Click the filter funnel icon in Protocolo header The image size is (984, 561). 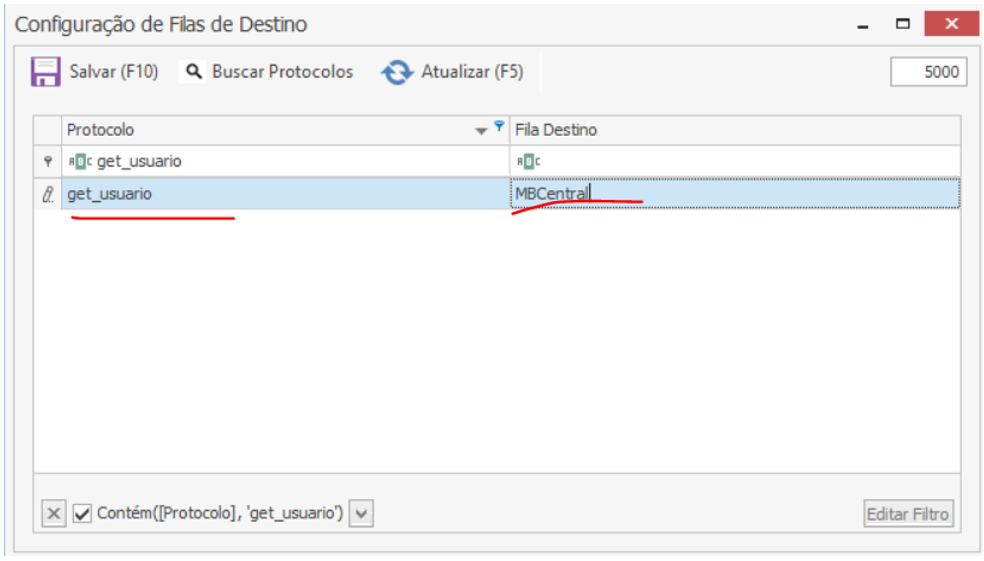[499, 126]
